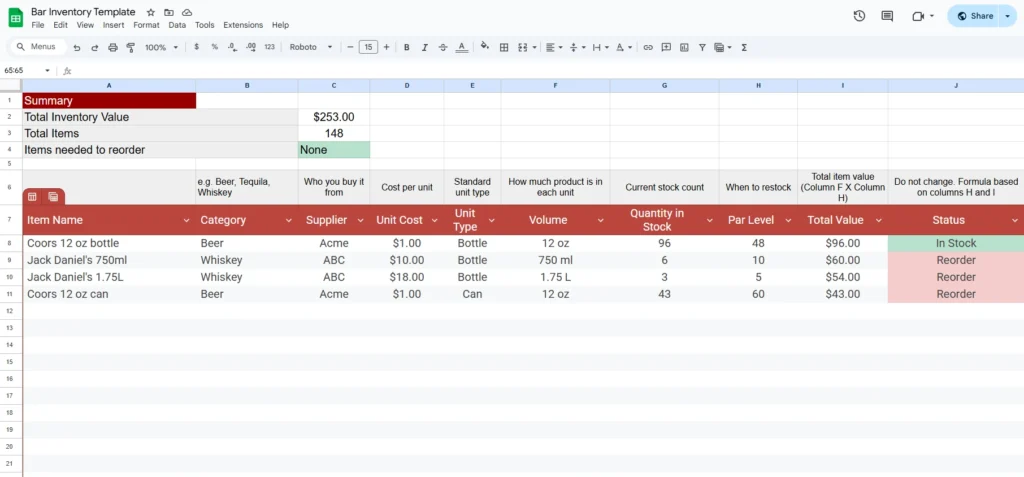Click the Menus search box
The width and height of the screenshot is (1024, 477).
39,47
